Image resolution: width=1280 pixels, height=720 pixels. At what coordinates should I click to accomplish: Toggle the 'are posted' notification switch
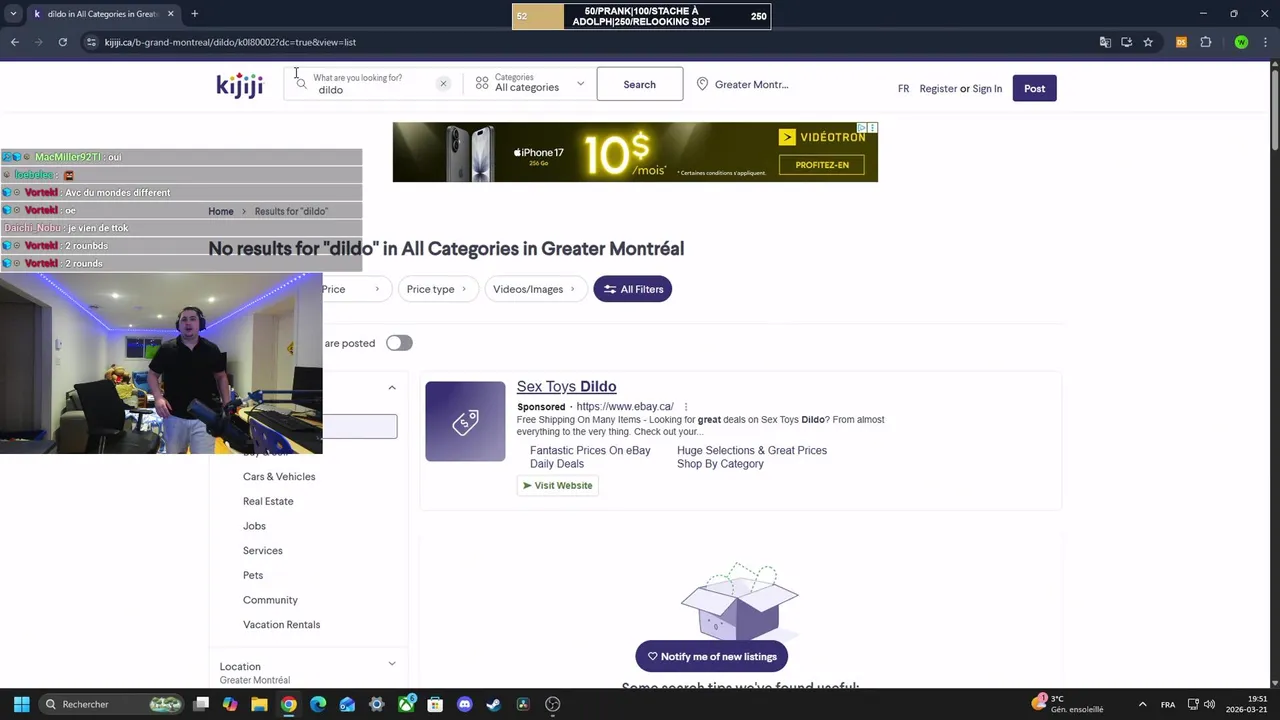(x=399, y=343)
